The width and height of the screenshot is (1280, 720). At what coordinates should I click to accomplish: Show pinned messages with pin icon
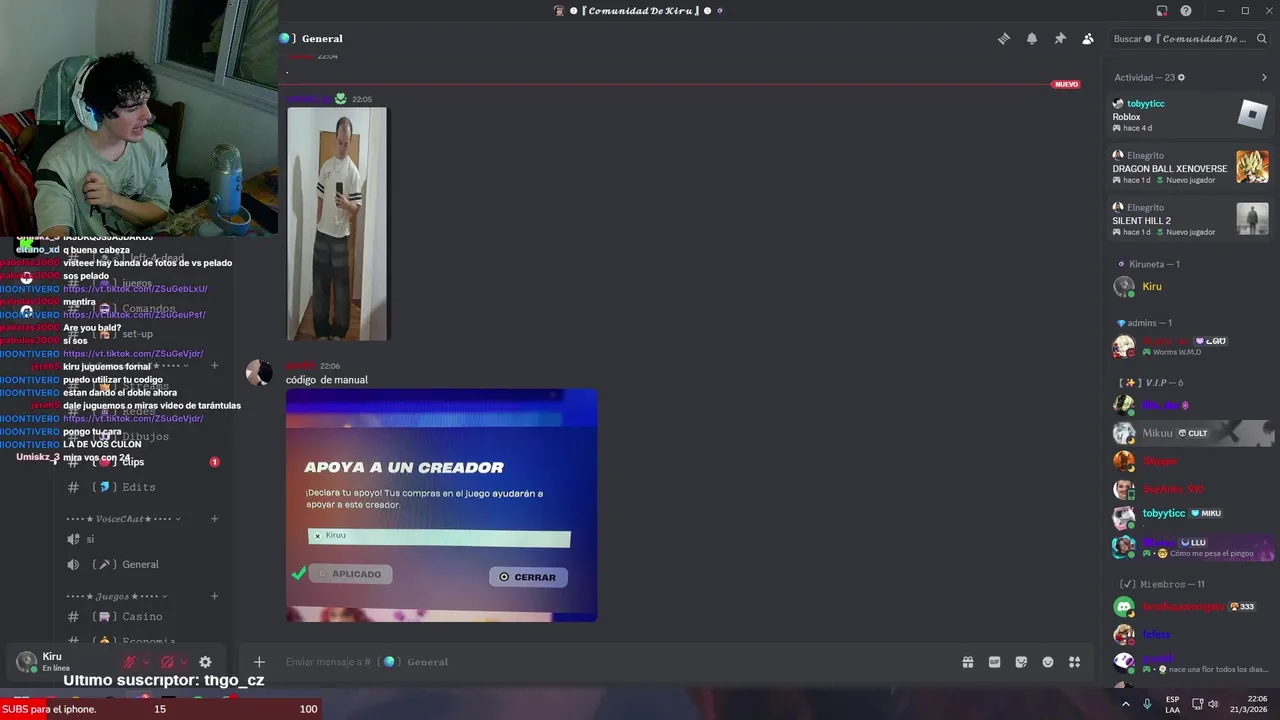tap(1059, 39)
